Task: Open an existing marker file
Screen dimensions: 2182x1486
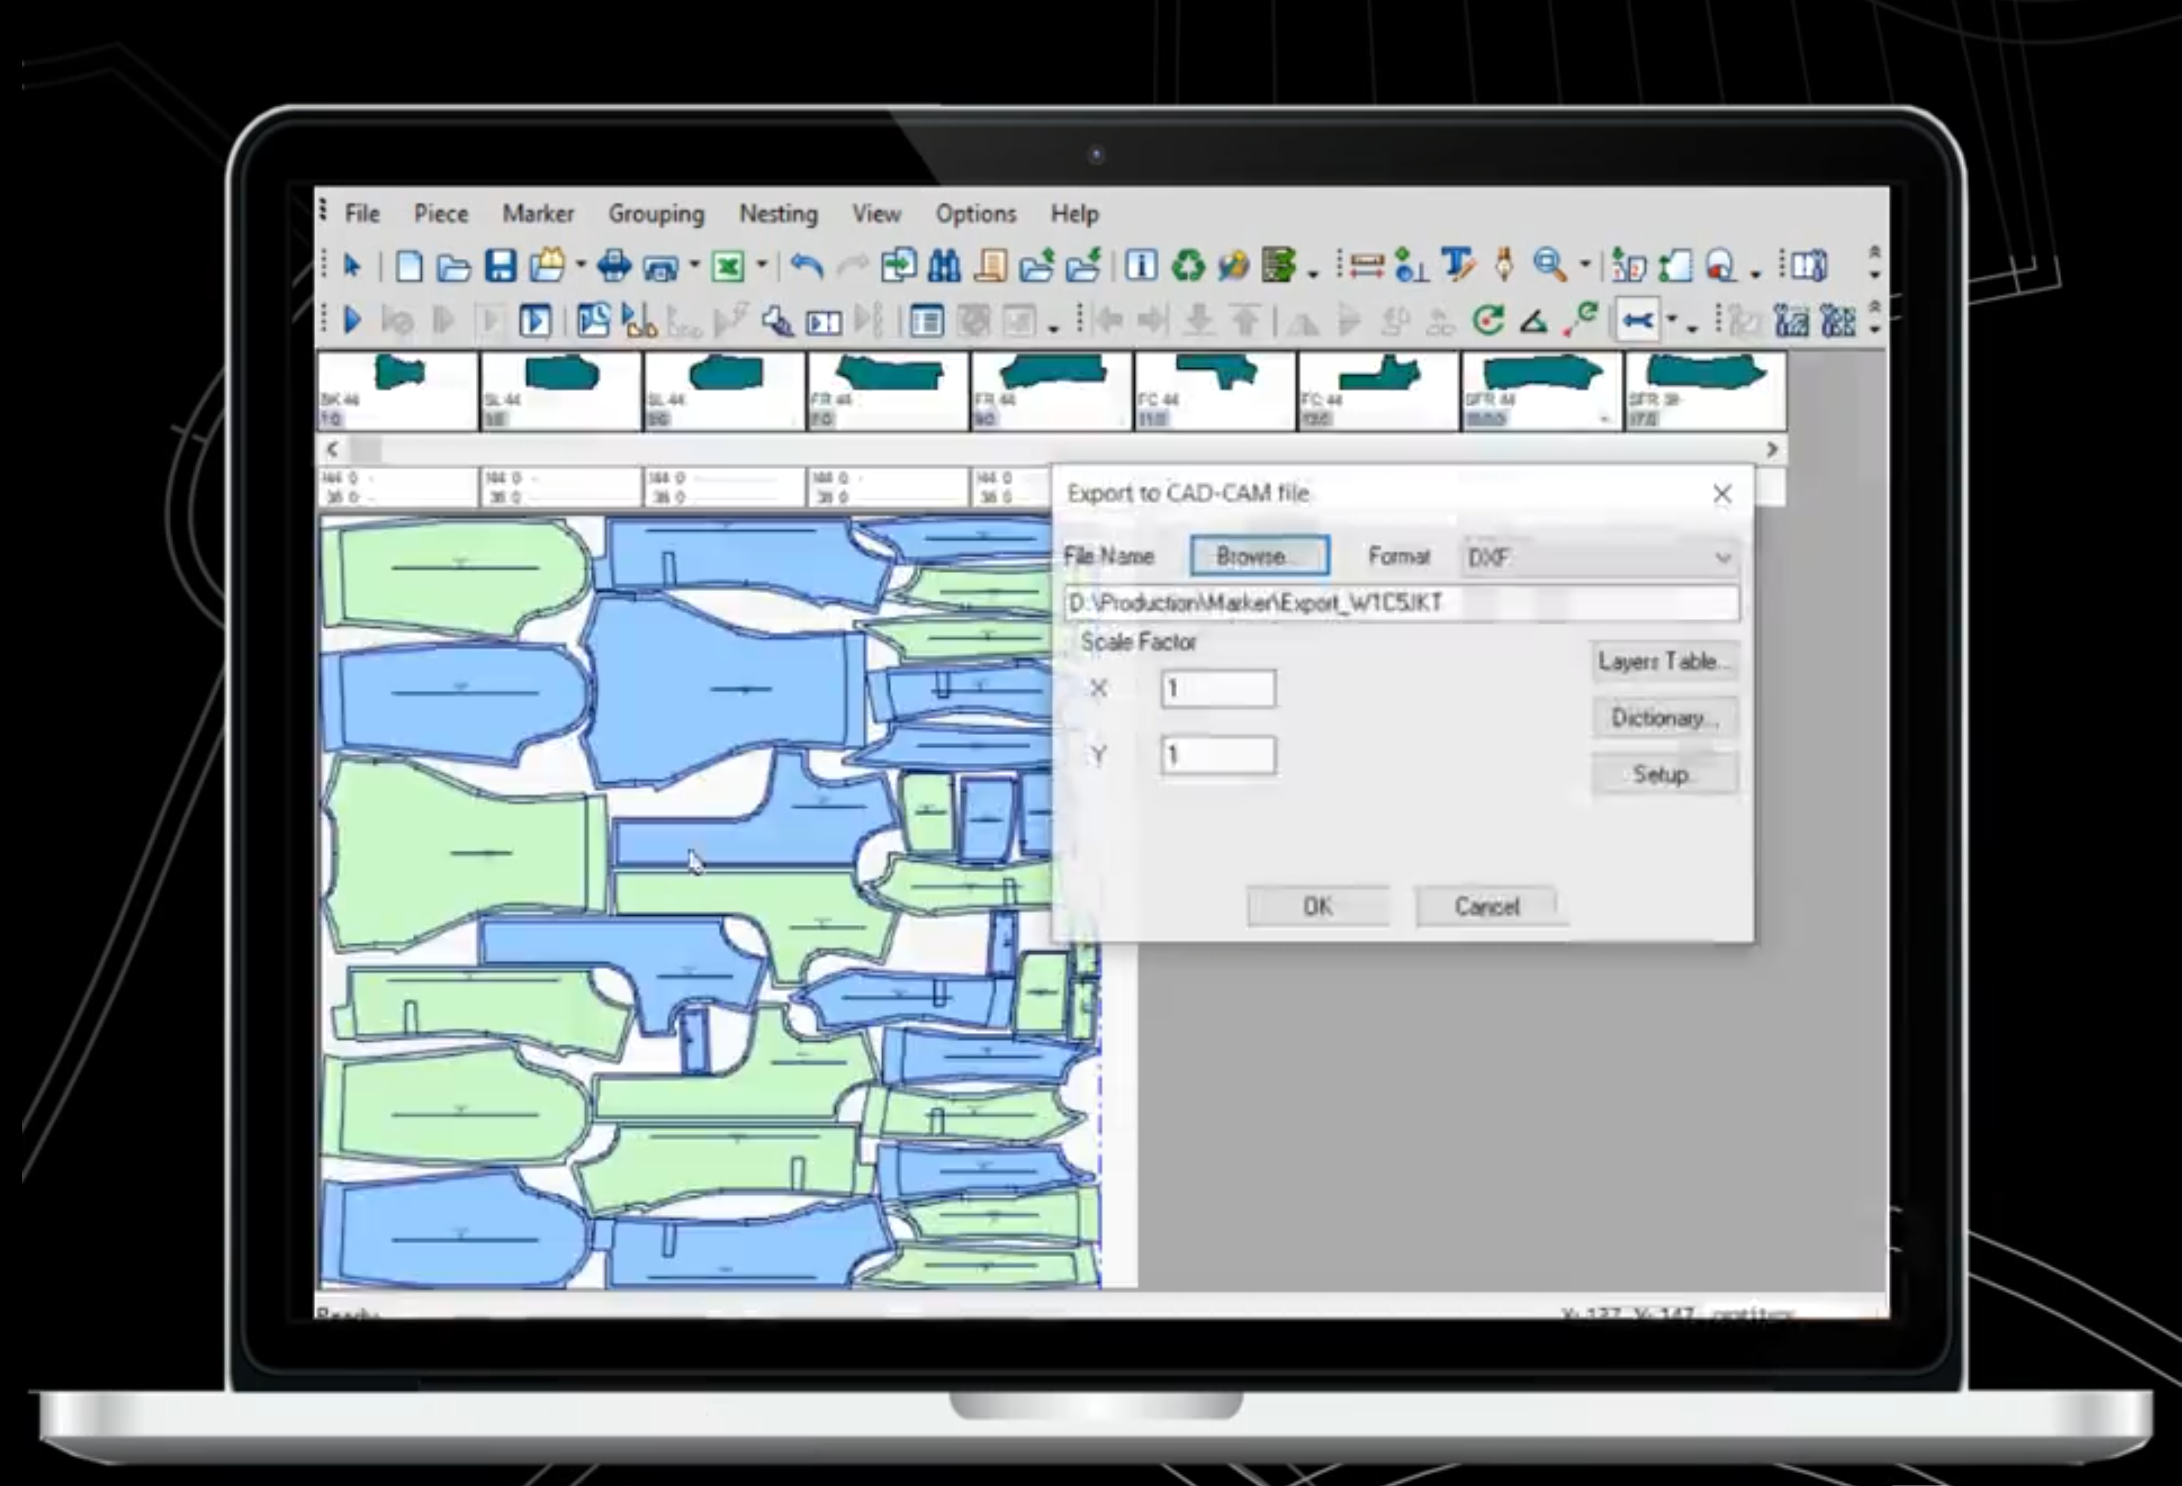Action: pos(453,266)
